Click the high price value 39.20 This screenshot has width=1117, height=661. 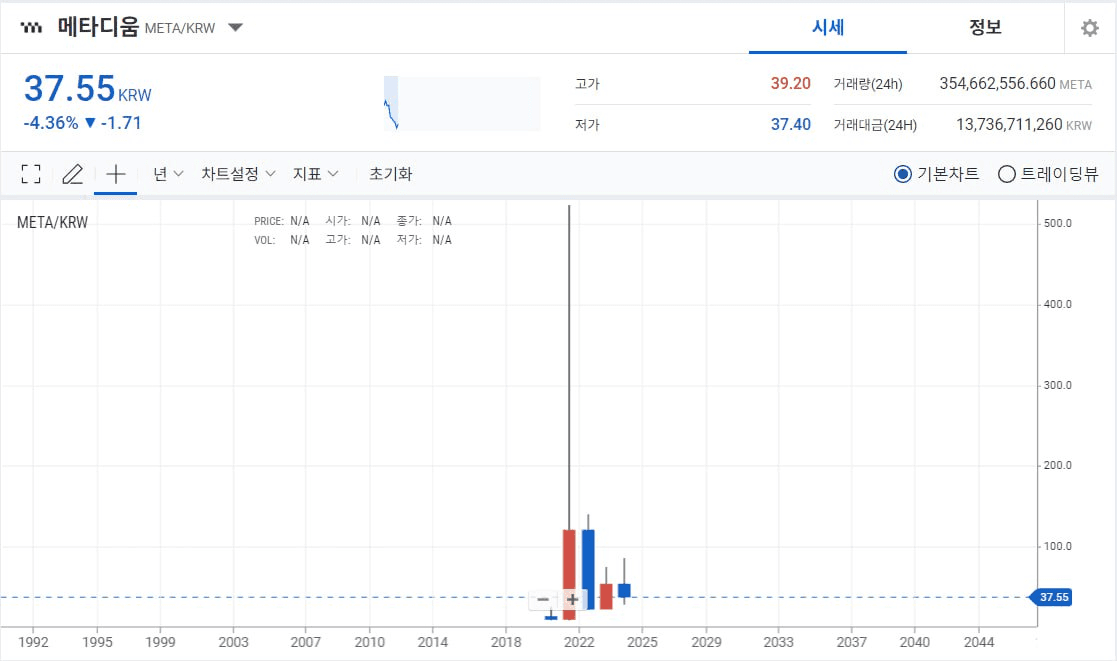click(x=791, y=83)
